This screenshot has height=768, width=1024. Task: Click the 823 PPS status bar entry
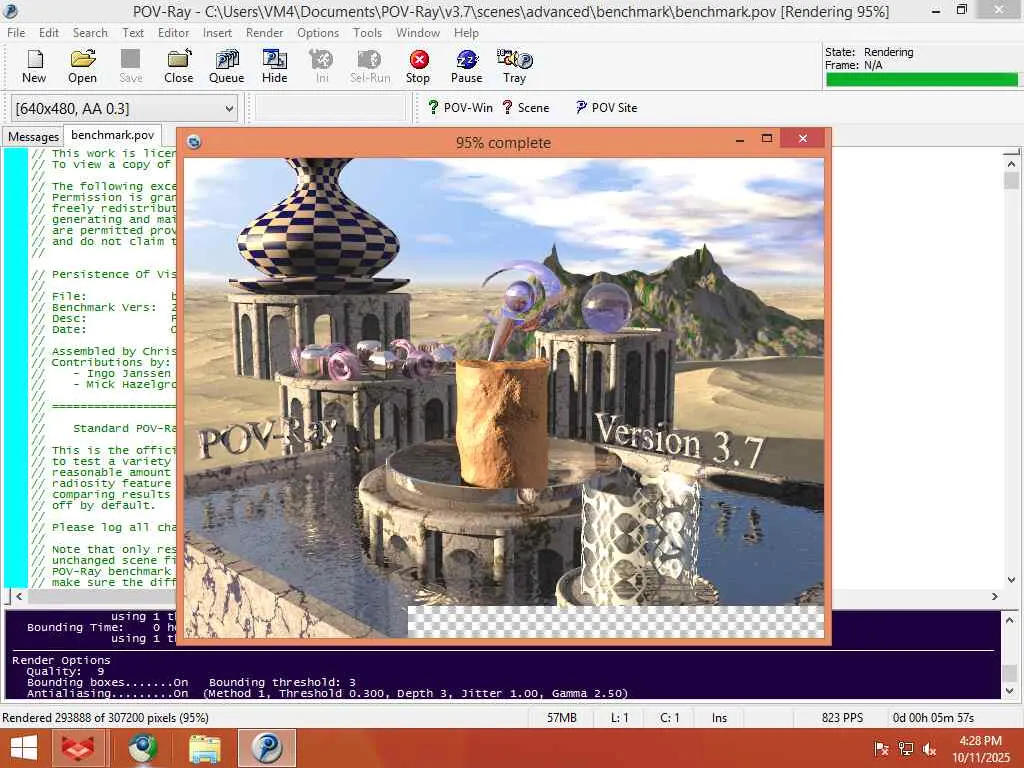point(842,718)
